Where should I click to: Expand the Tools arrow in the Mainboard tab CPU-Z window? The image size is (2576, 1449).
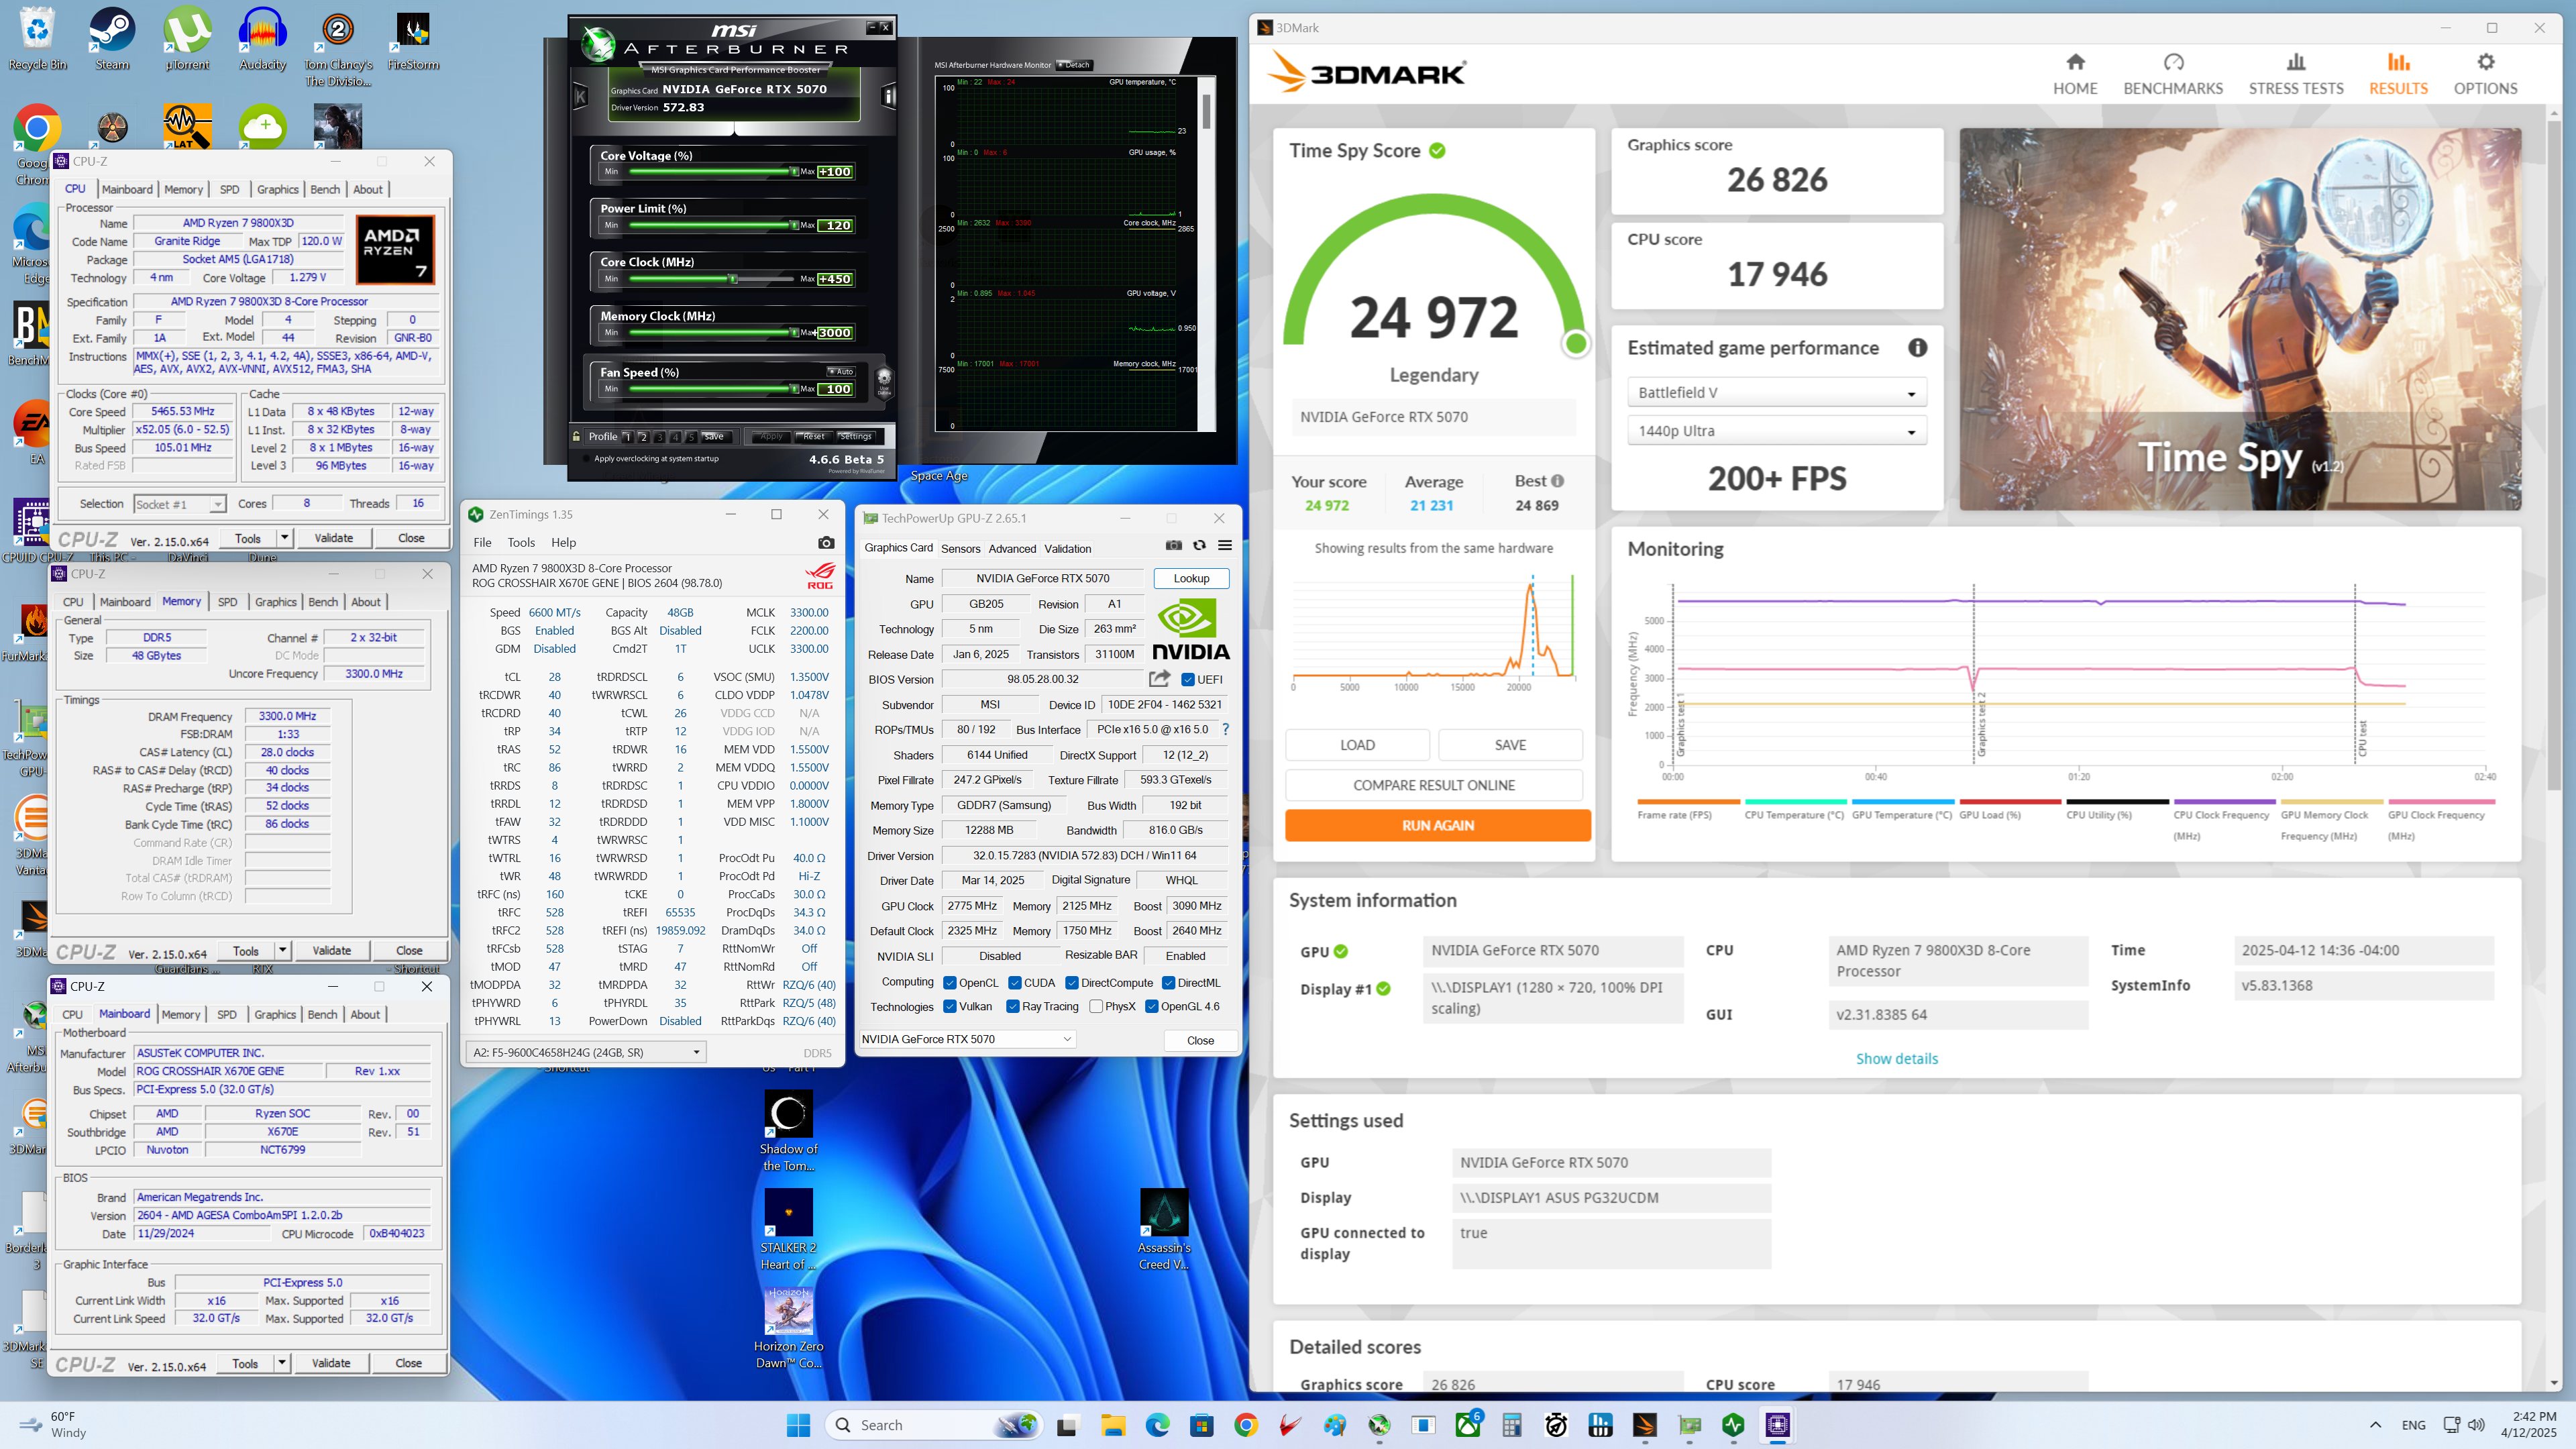pos(281,1363)
